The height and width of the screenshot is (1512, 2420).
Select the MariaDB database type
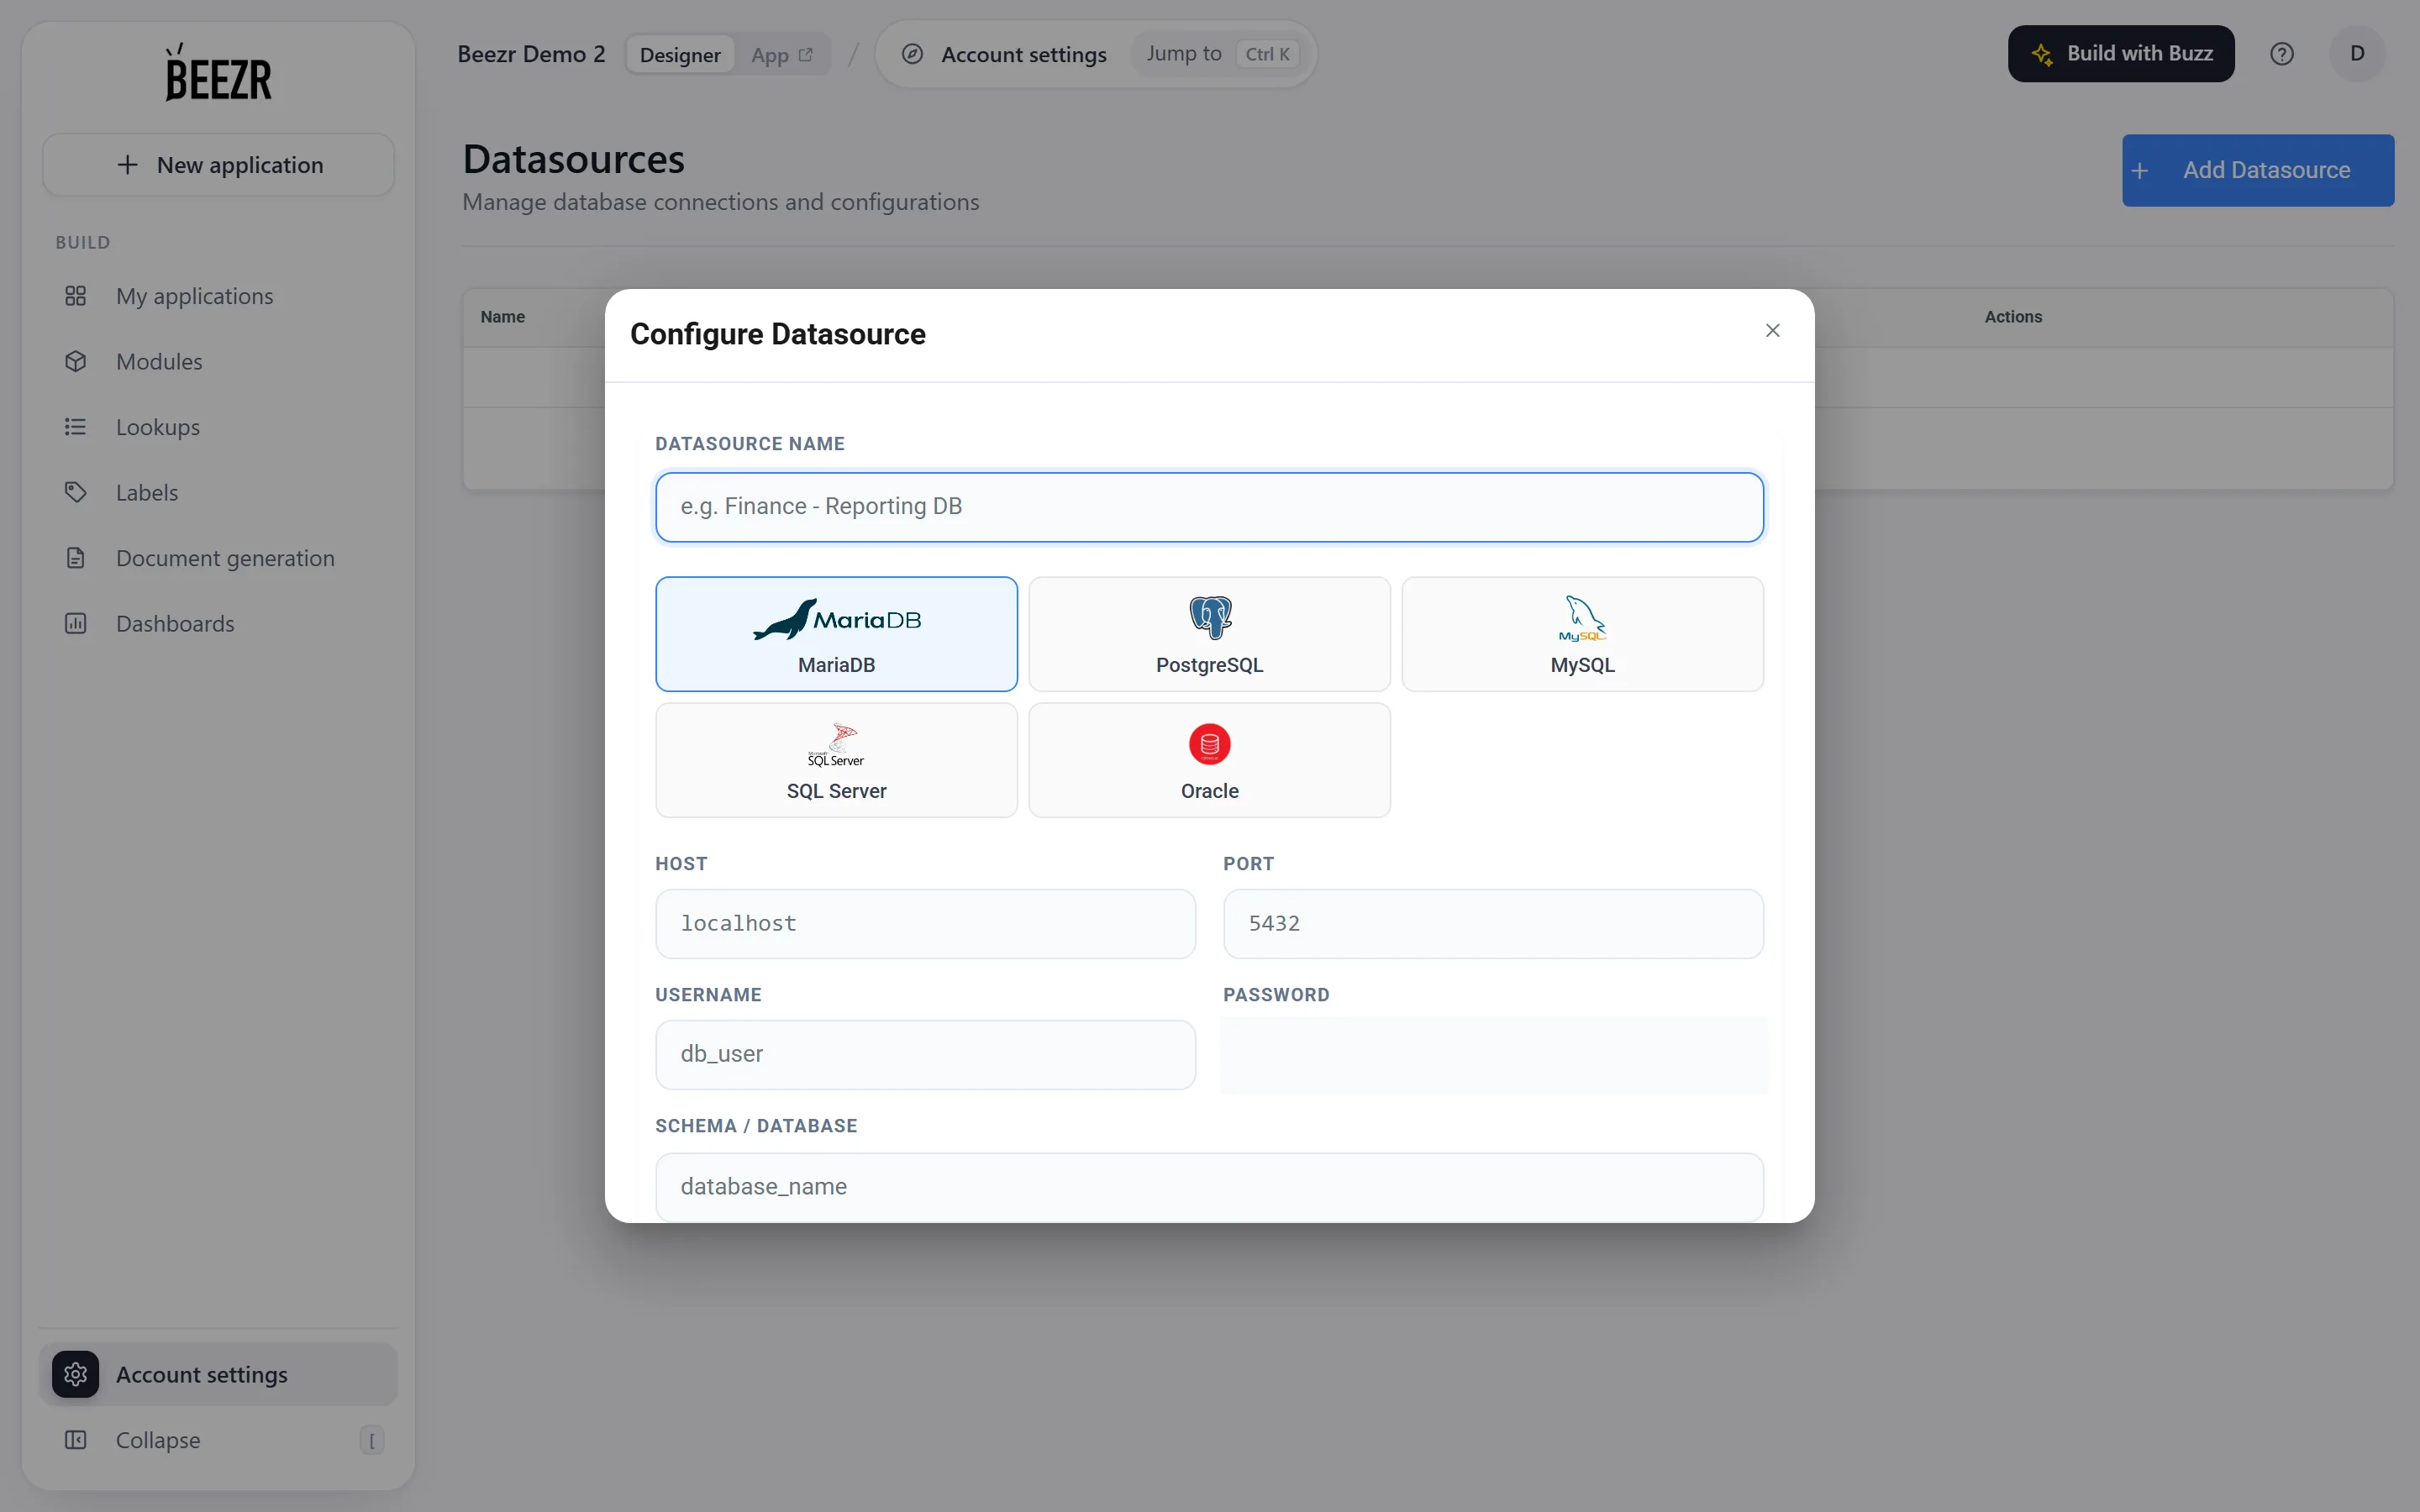point(836,634)
